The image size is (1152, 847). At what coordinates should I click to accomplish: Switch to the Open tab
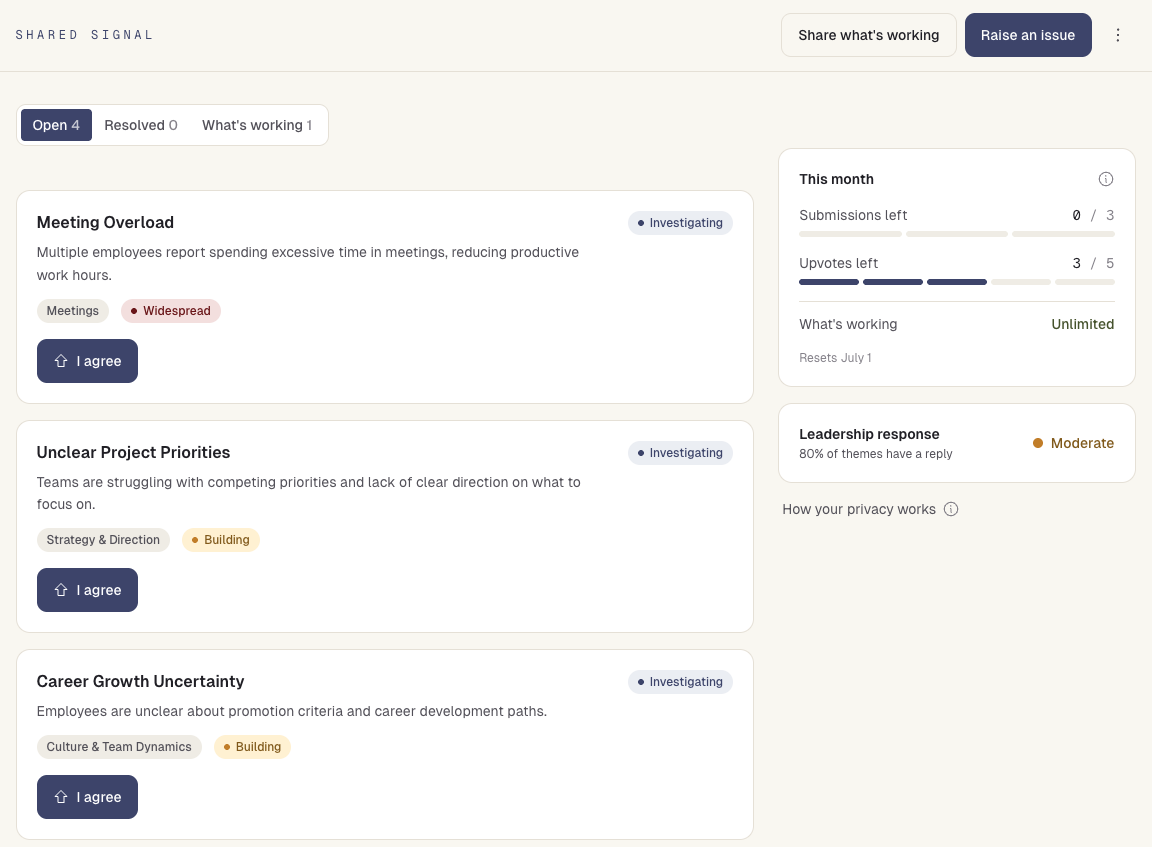point(56,125)
